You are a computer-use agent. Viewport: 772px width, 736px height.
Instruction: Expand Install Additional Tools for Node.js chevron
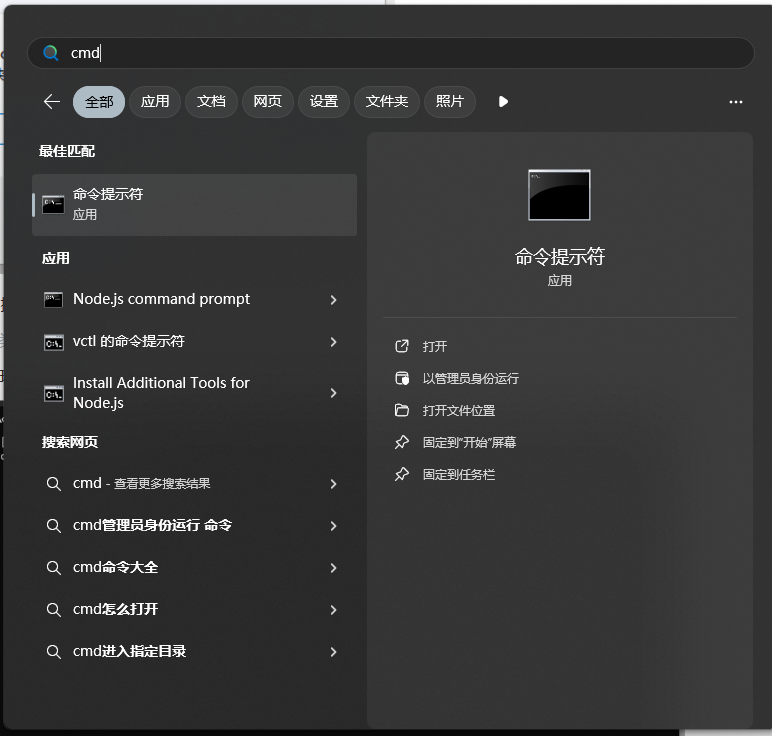(x=333, y=393)
